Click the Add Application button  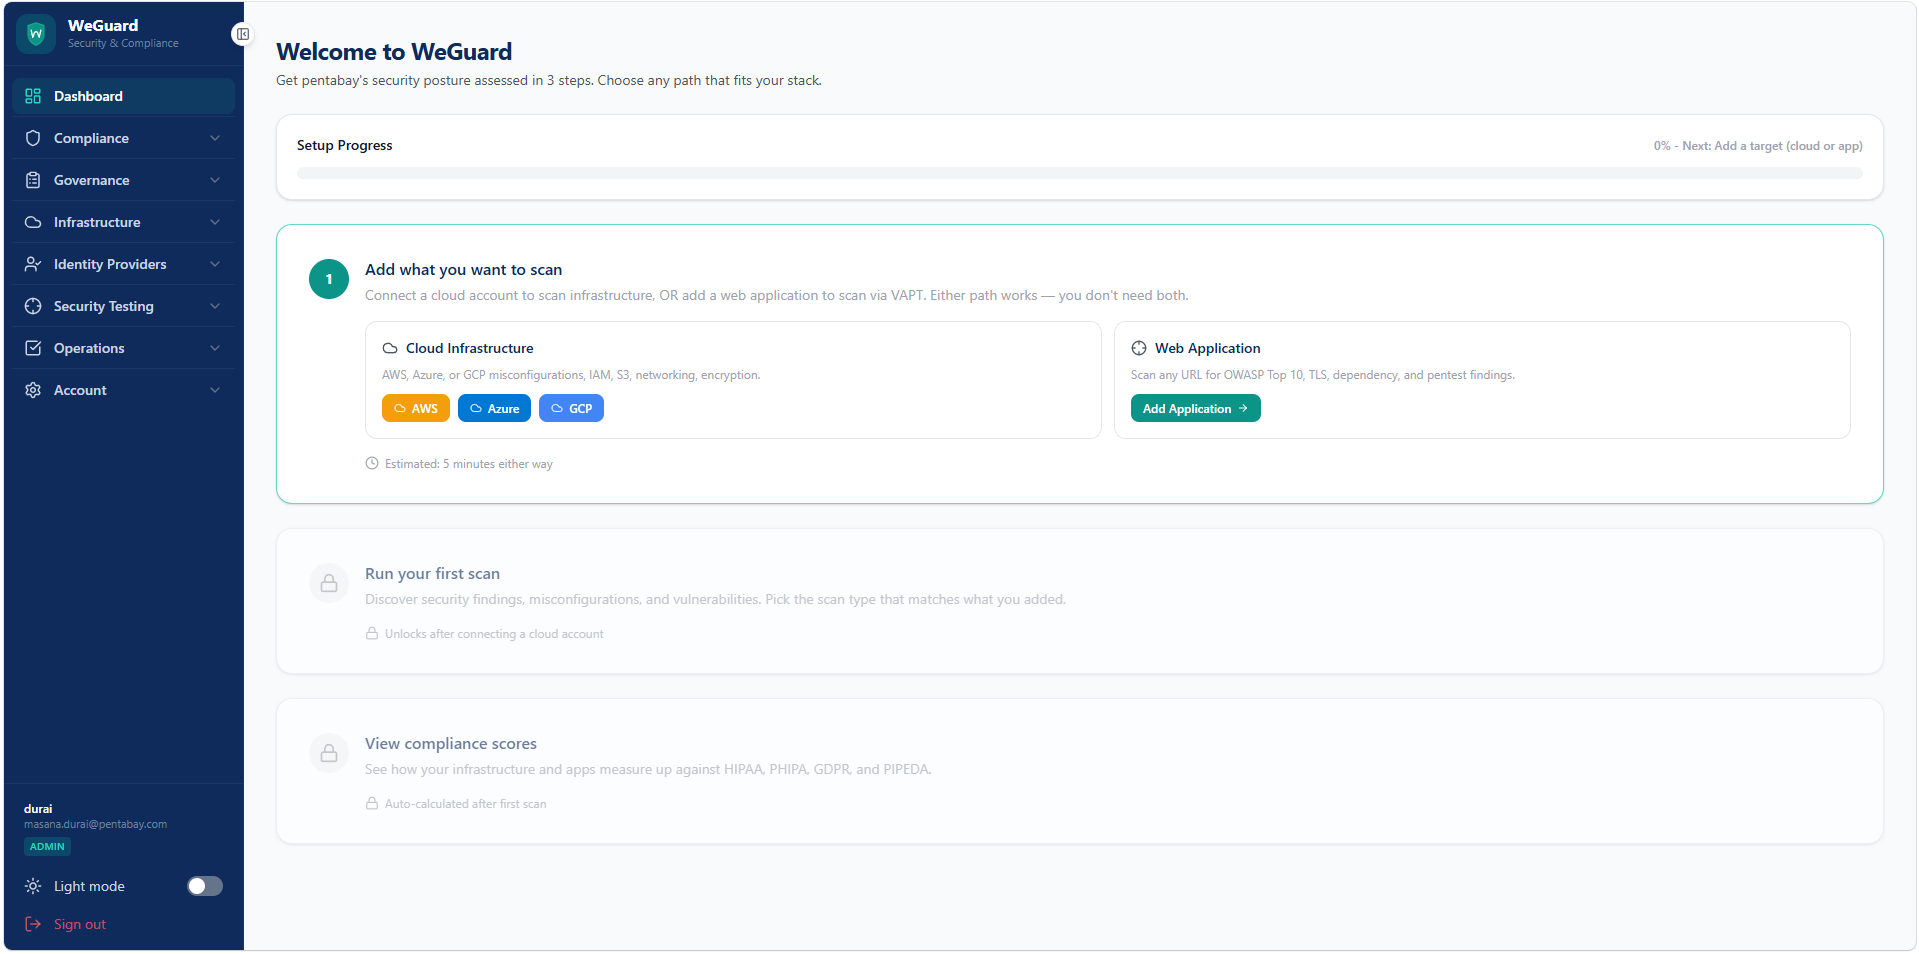click(1195, 408)
